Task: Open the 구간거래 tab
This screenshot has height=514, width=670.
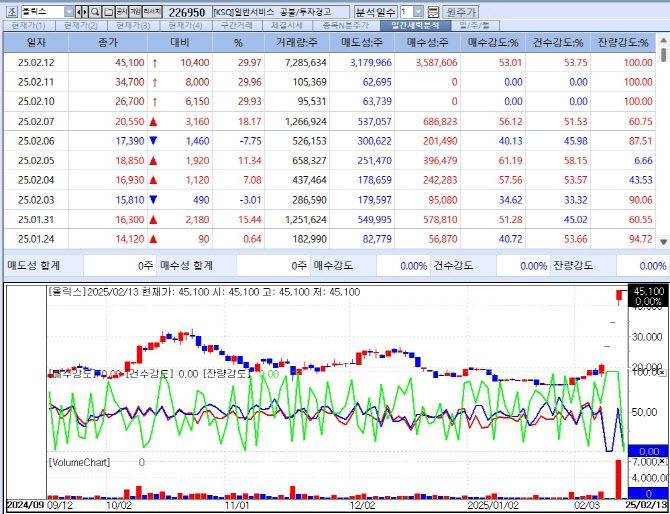Action: click(x=237, y=25)
